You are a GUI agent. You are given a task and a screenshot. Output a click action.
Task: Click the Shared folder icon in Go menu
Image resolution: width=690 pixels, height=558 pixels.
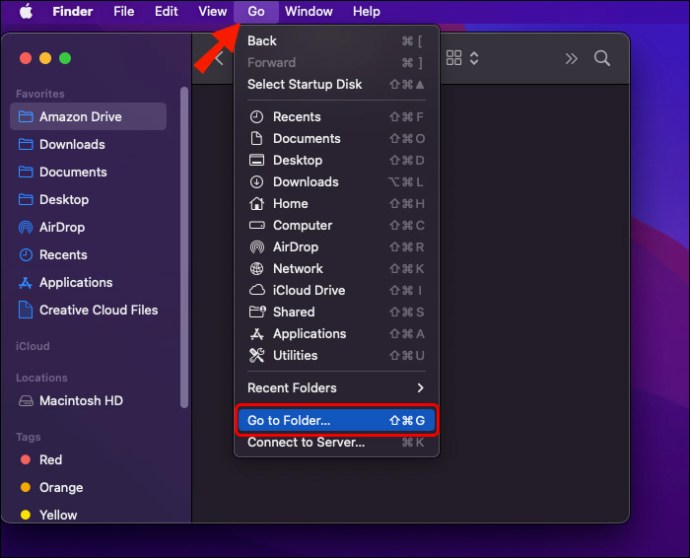[257, 312]
